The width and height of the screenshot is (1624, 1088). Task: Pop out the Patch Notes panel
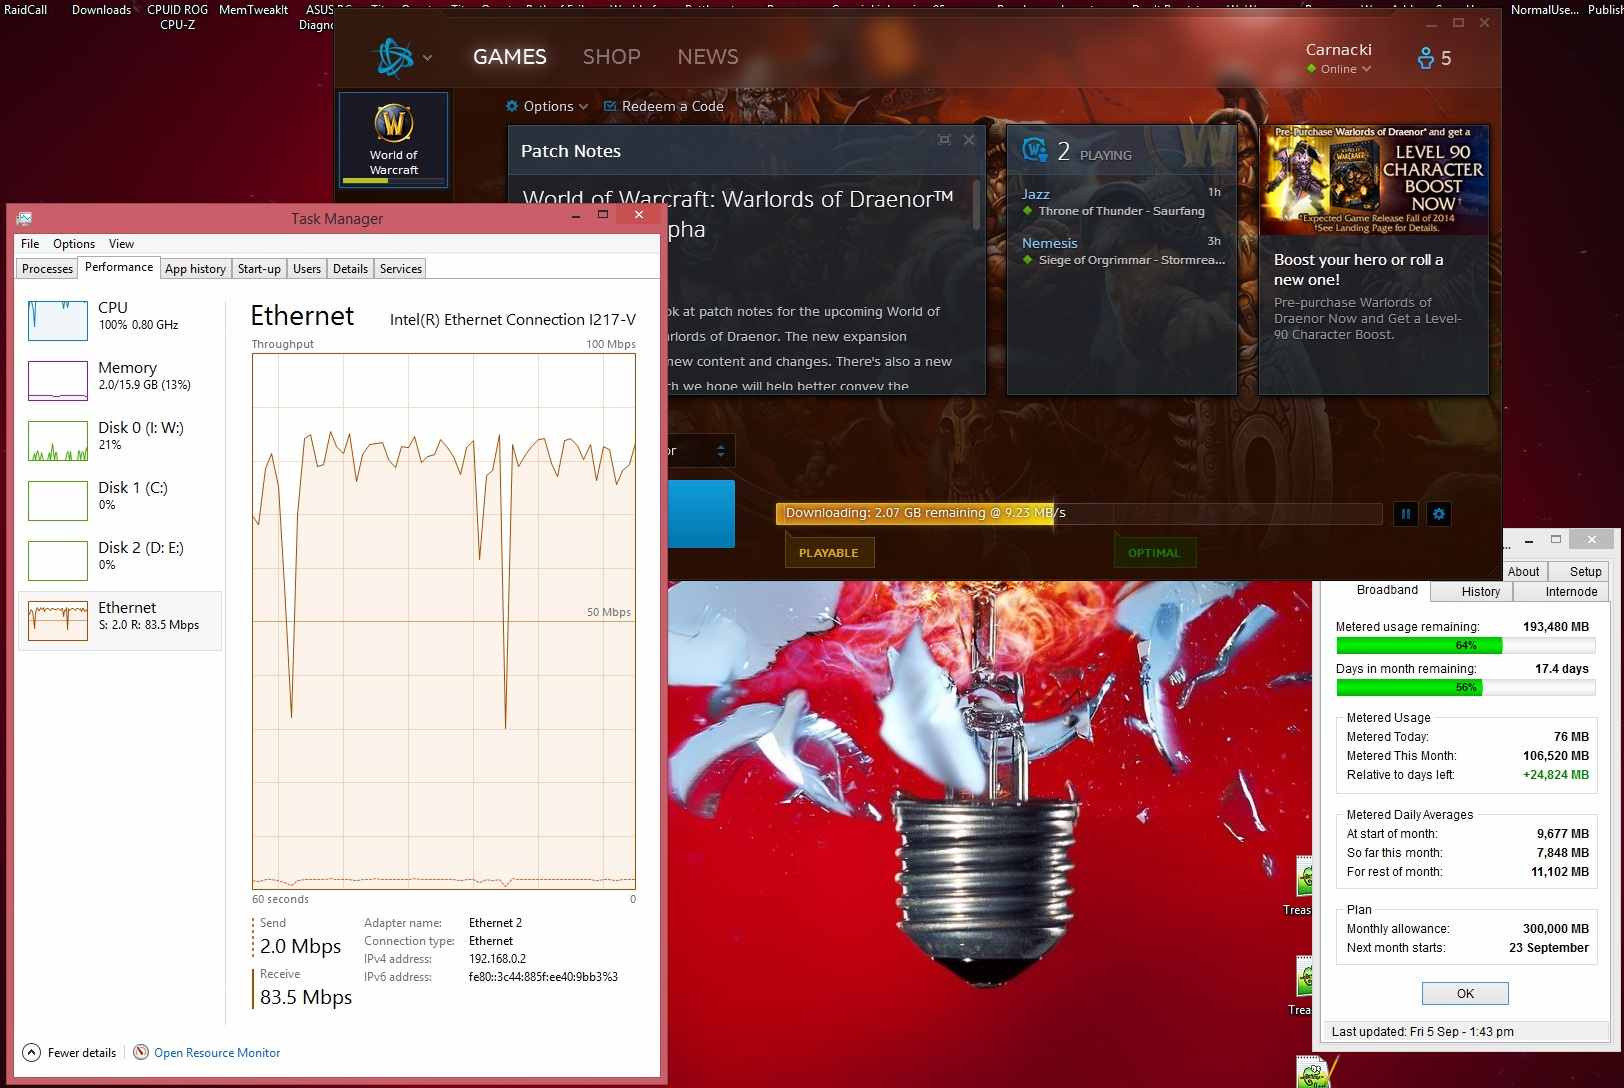pos(944,140)
